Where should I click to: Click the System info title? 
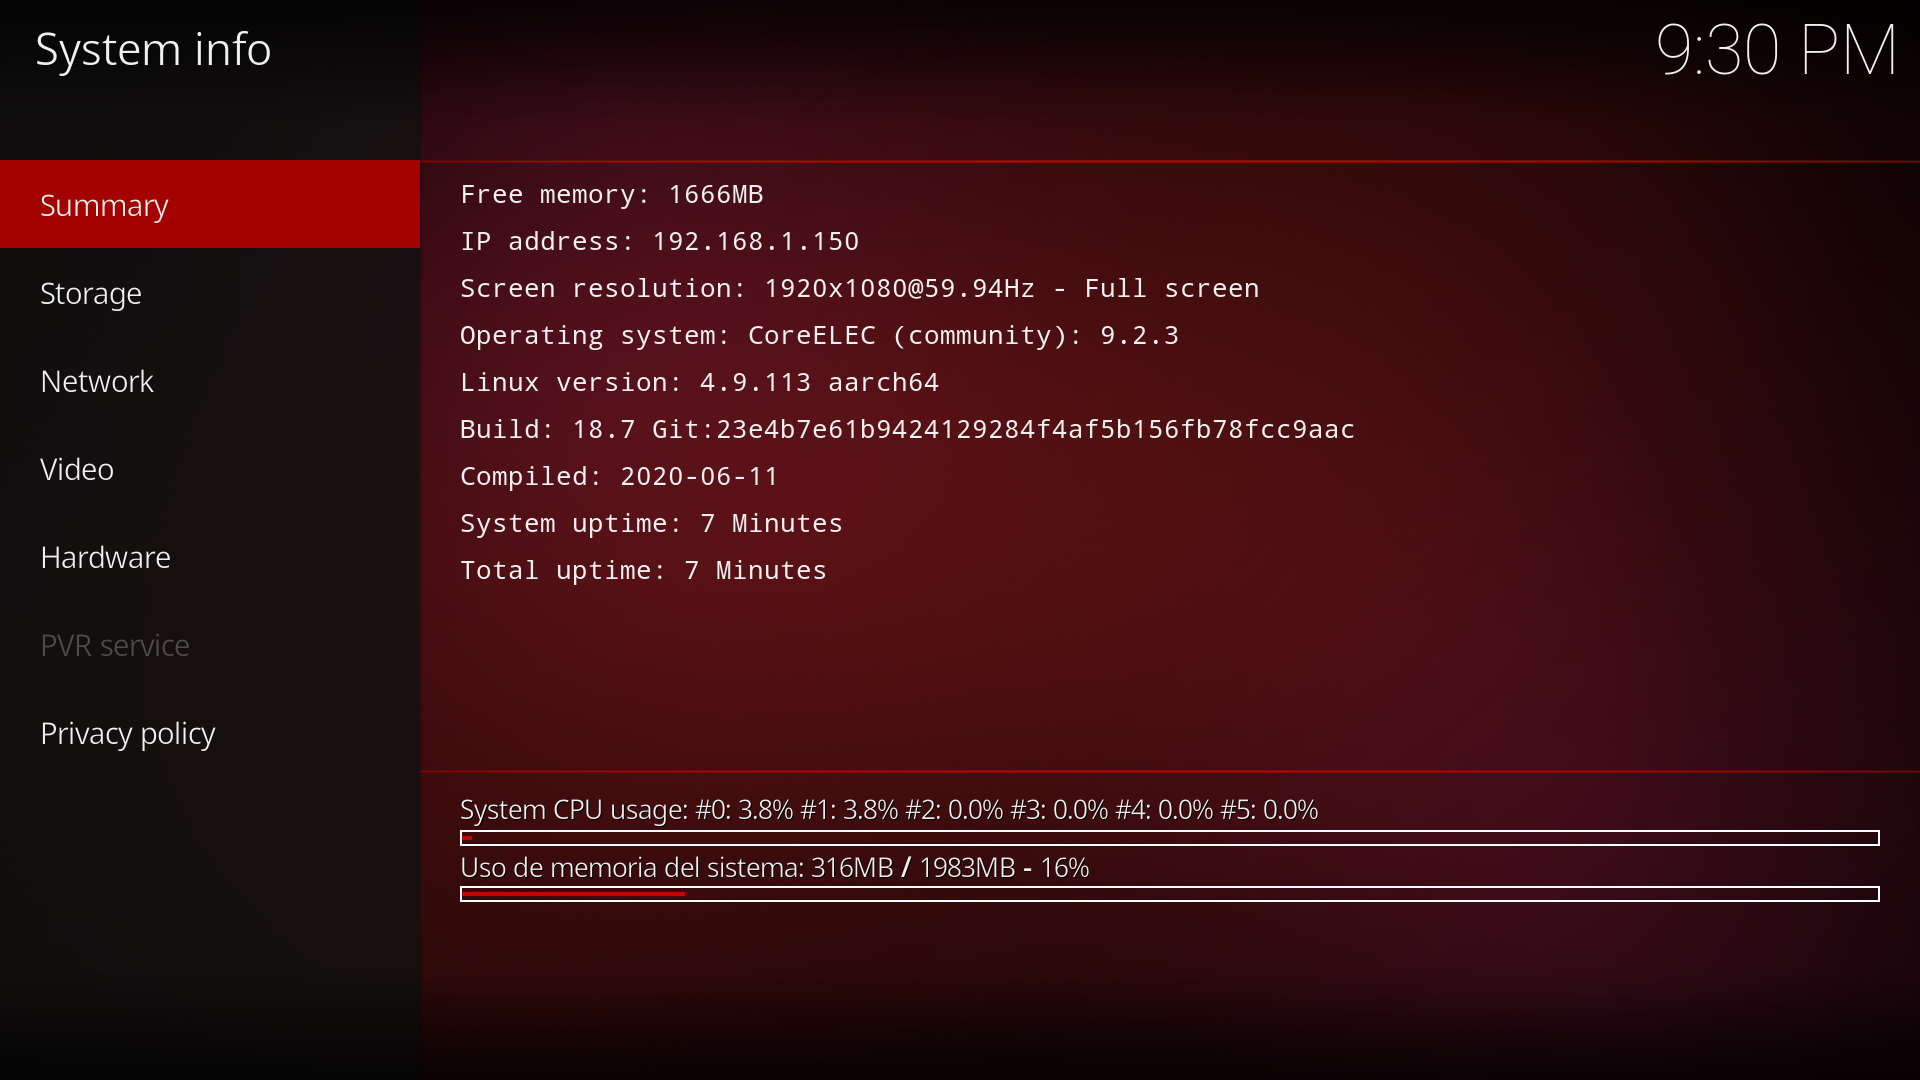click(x=153, y=49)
